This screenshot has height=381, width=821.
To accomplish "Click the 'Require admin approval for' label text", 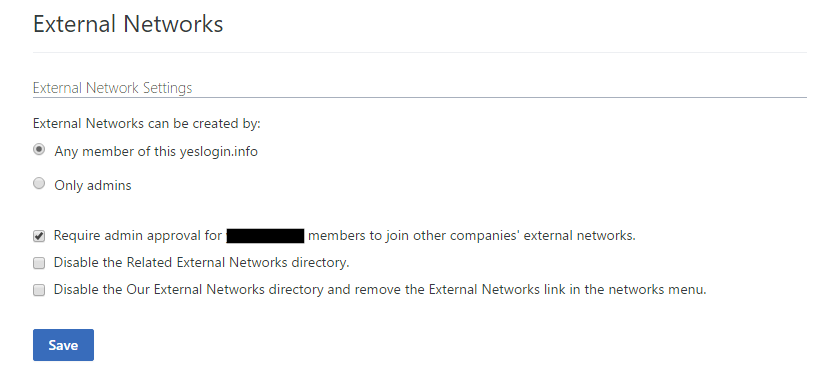I will (x=138, y=236).
